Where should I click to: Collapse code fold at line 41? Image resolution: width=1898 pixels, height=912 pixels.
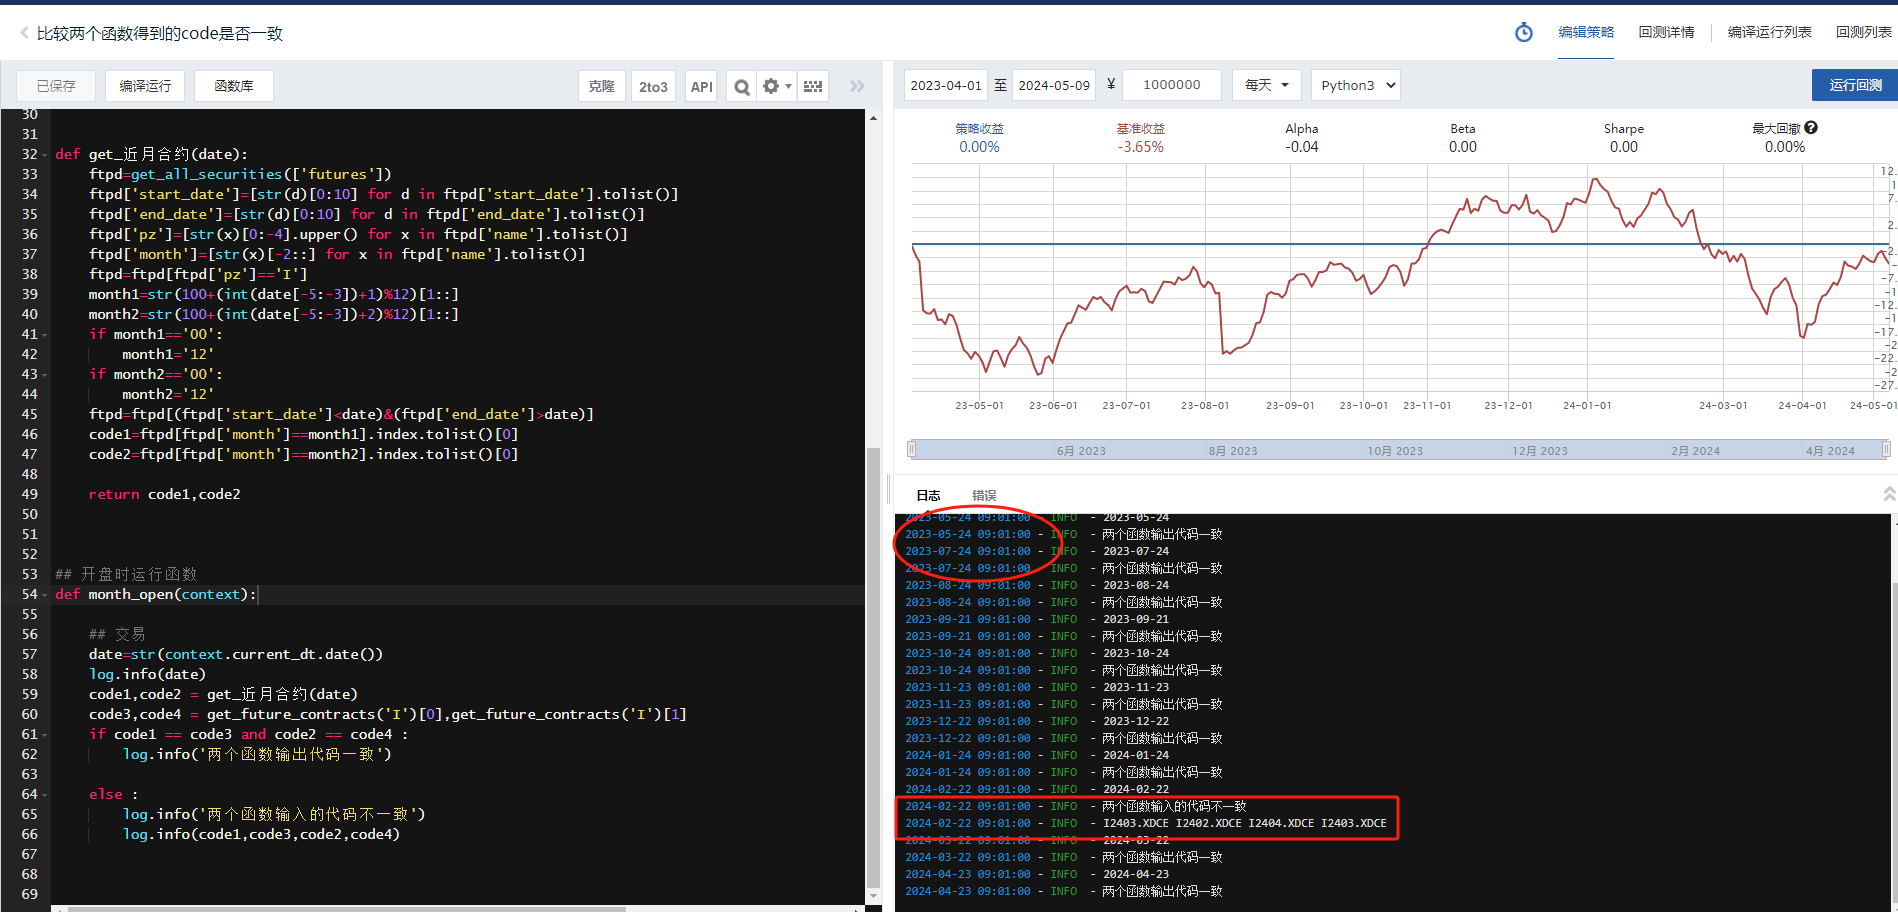[x=45, y=335]
